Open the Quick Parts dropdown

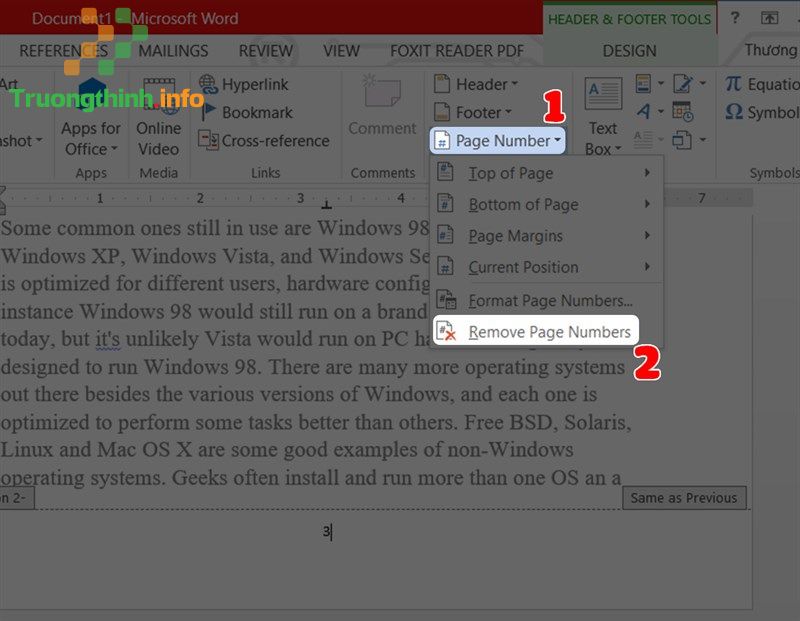(649, 83)
